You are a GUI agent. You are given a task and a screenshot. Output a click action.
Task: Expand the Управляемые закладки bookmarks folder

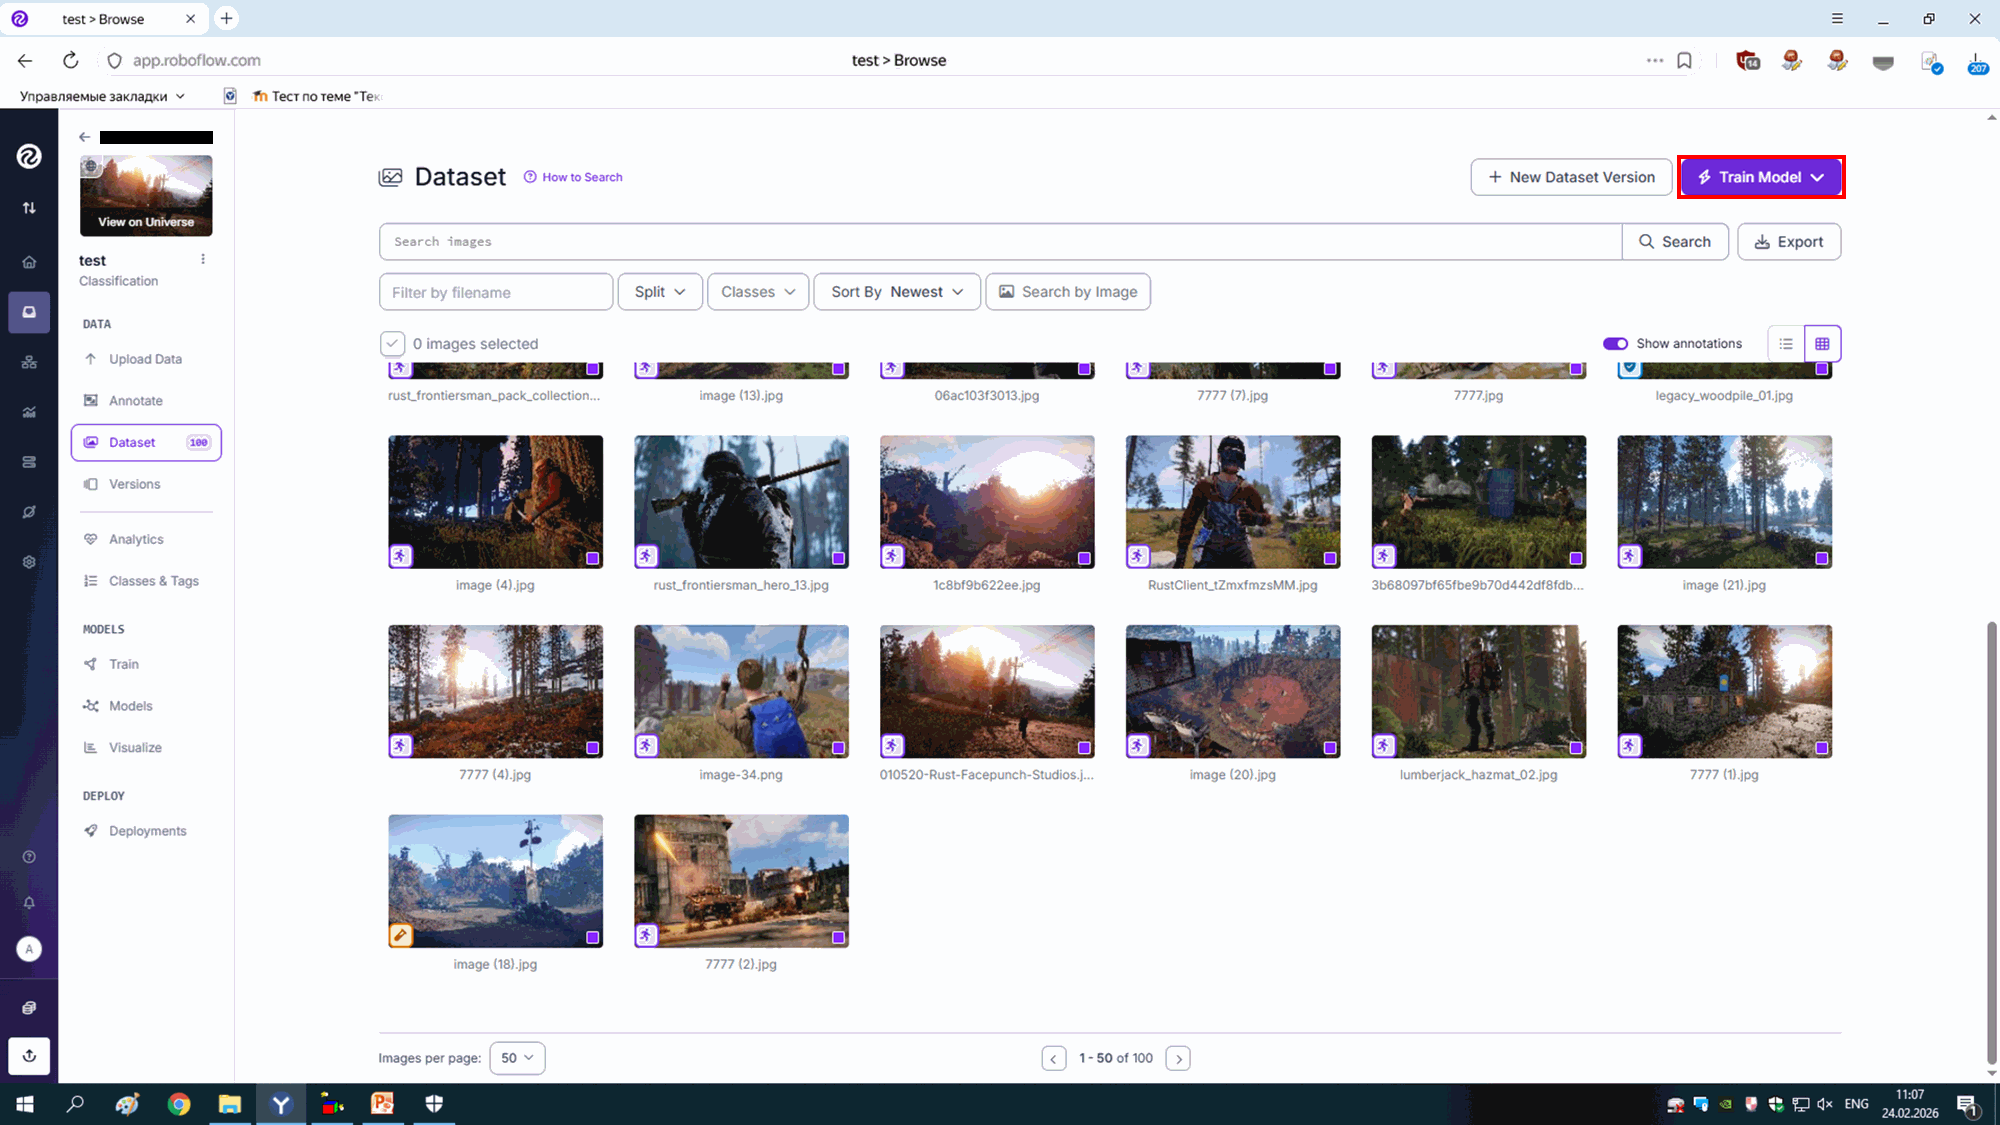[x=103, y=96]
